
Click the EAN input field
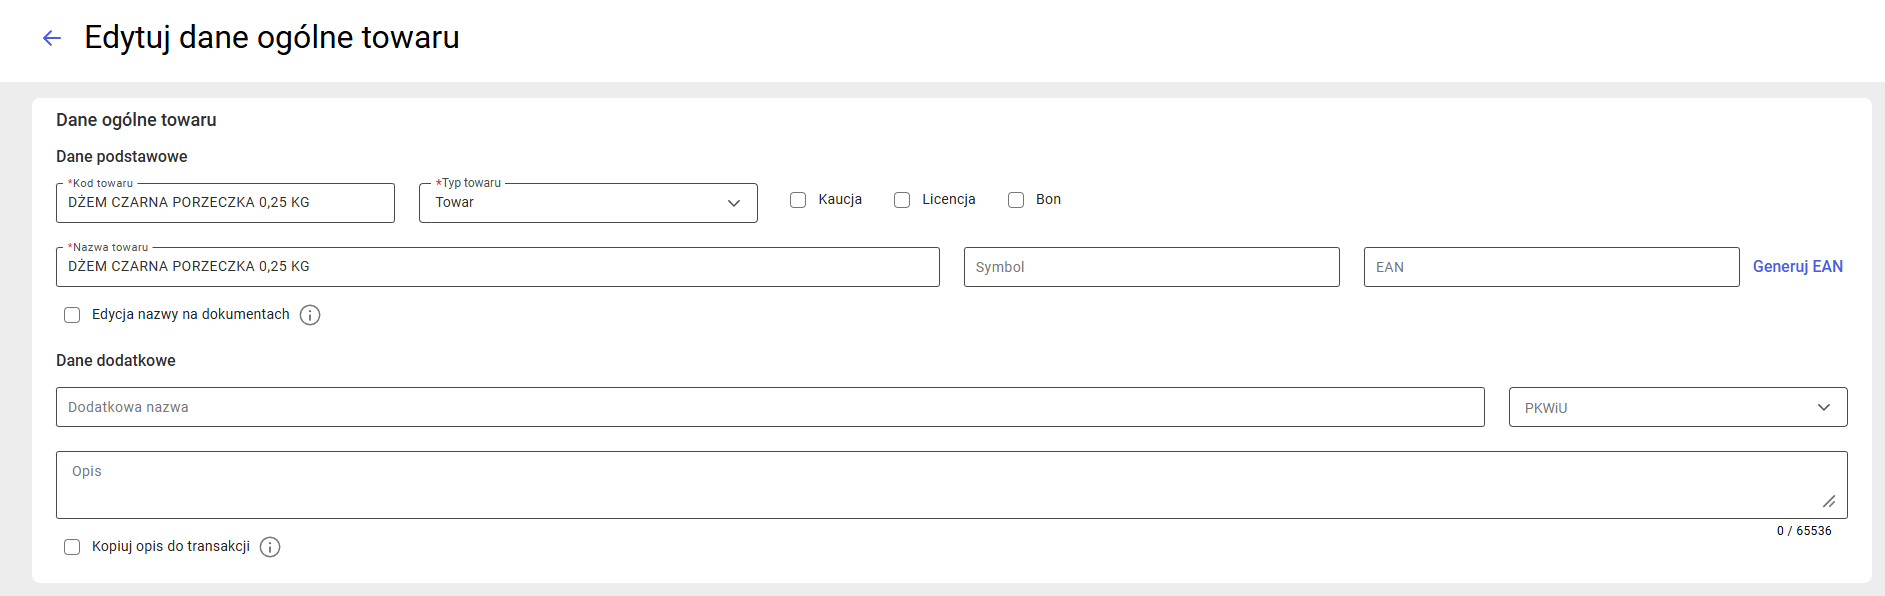[x=1551, y=267]
